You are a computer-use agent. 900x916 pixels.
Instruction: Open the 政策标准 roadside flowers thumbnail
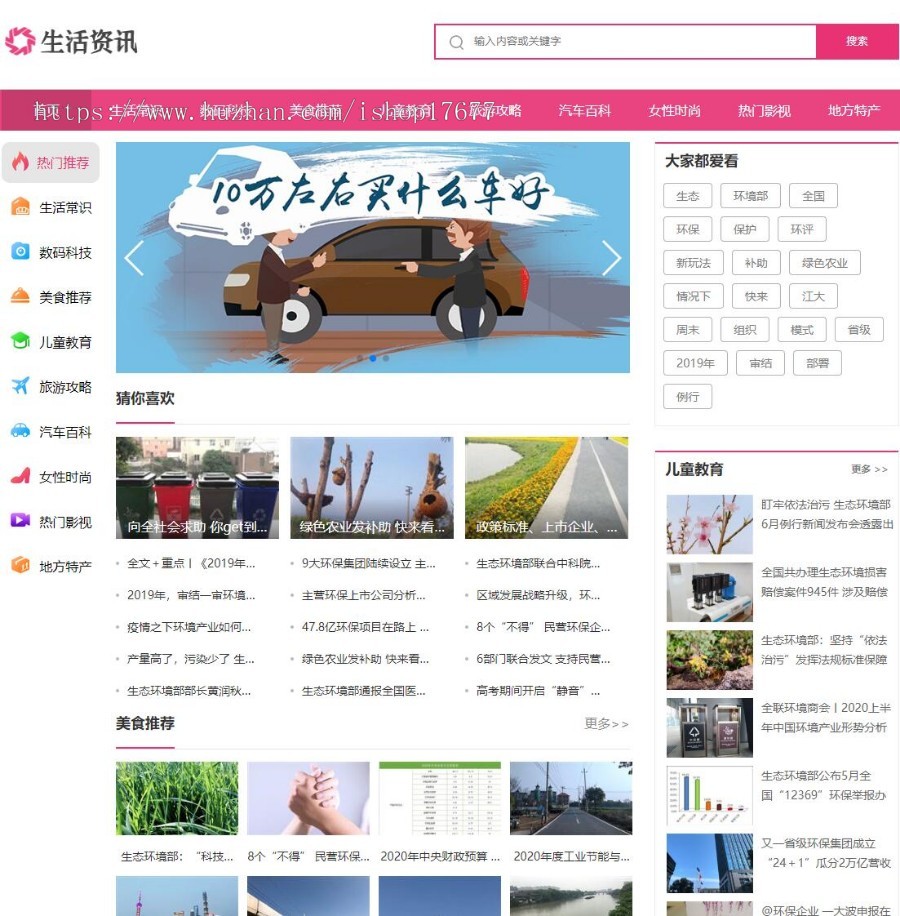(x=547, y=488)
